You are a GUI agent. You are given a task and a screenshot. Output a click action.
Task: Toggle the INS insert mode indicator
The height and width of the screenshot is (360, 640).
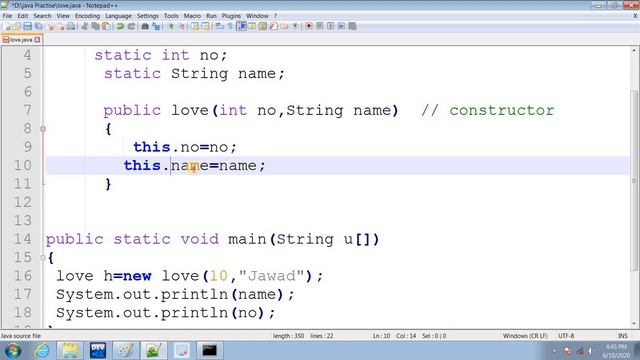tap(623, 336)
